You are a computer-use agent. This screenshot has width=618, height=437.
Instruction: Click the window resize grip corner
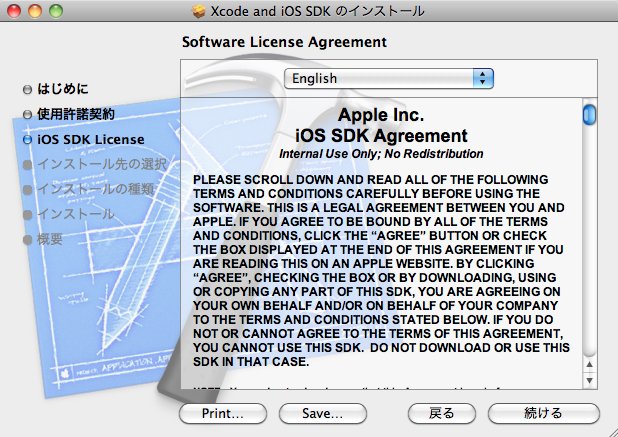point(612,431)
